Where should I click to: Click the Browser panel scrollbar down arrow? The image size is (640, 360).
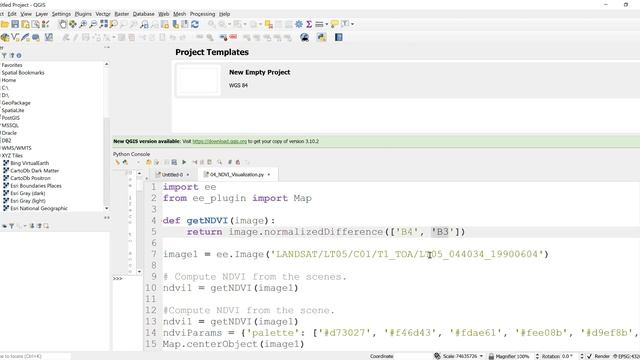coord(107,208)
